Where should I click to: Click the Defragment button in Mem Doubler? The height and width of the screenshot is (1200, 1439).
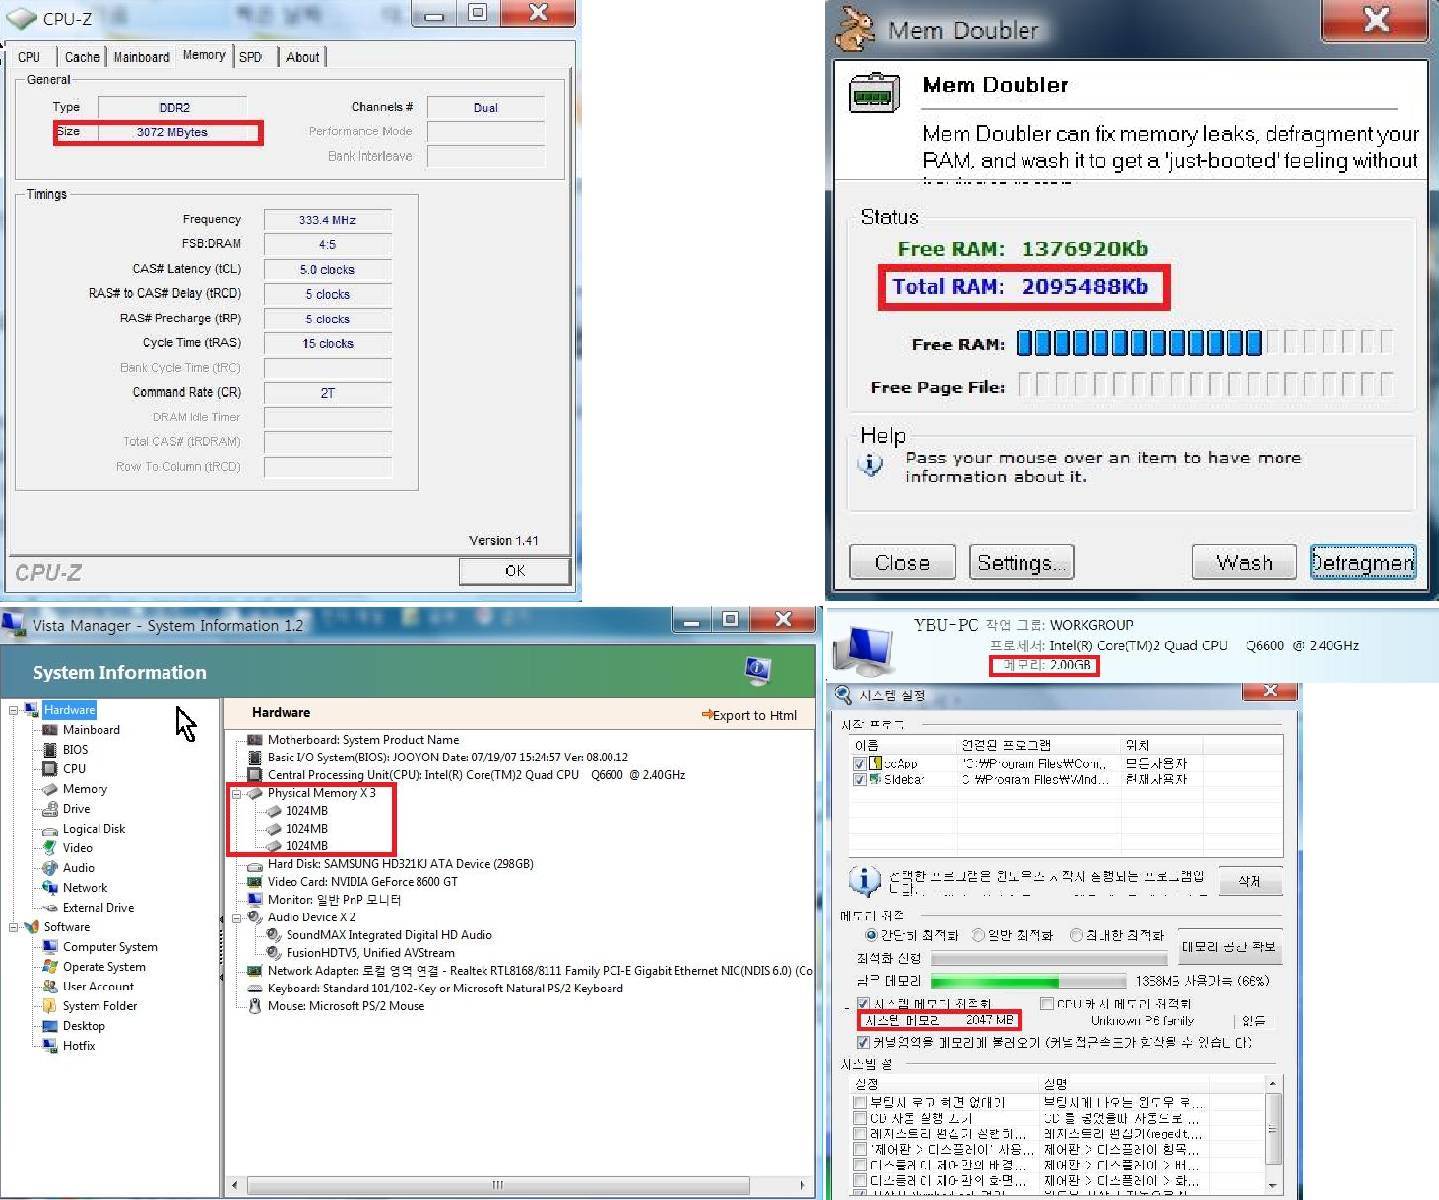1363,562
